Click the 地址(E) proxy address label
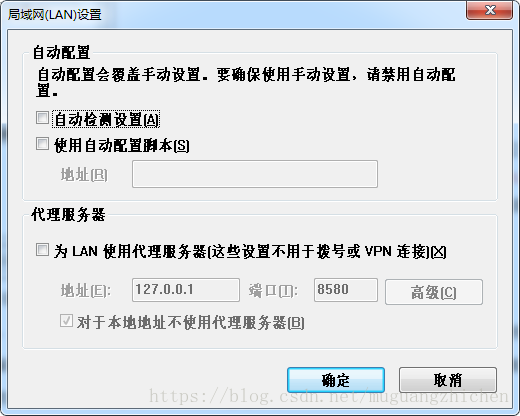Screen dimensions: 520x416 (x=86, y=291)
